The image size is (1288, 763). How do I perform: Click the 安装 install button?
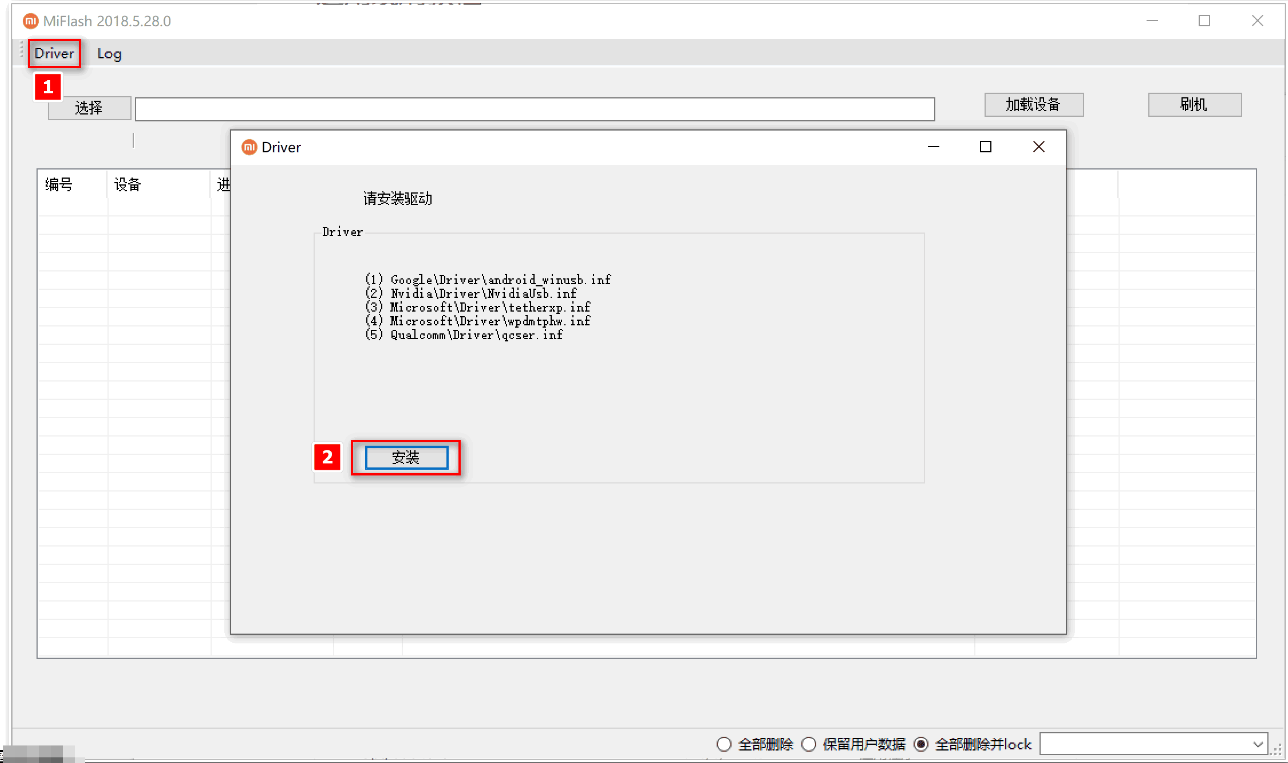[406, 457]
